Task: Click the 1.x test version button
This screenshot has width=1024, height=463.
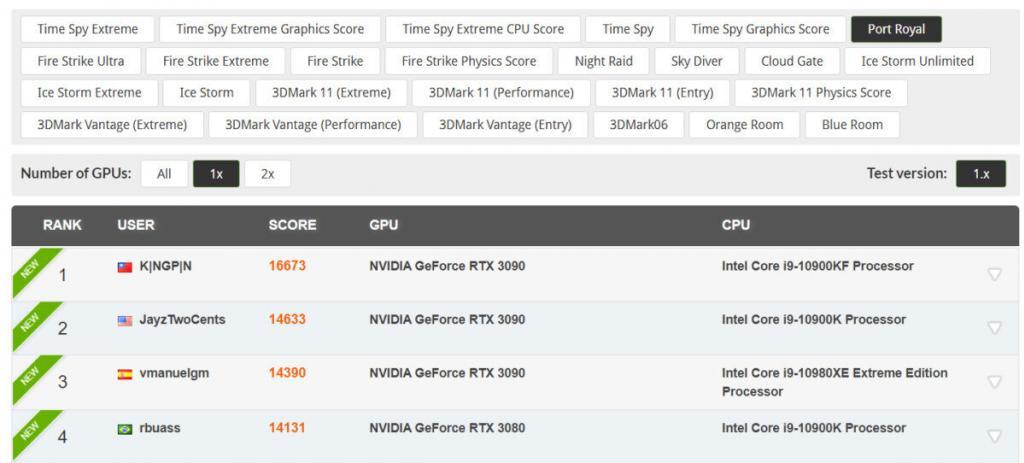Action: coord(981,174)
